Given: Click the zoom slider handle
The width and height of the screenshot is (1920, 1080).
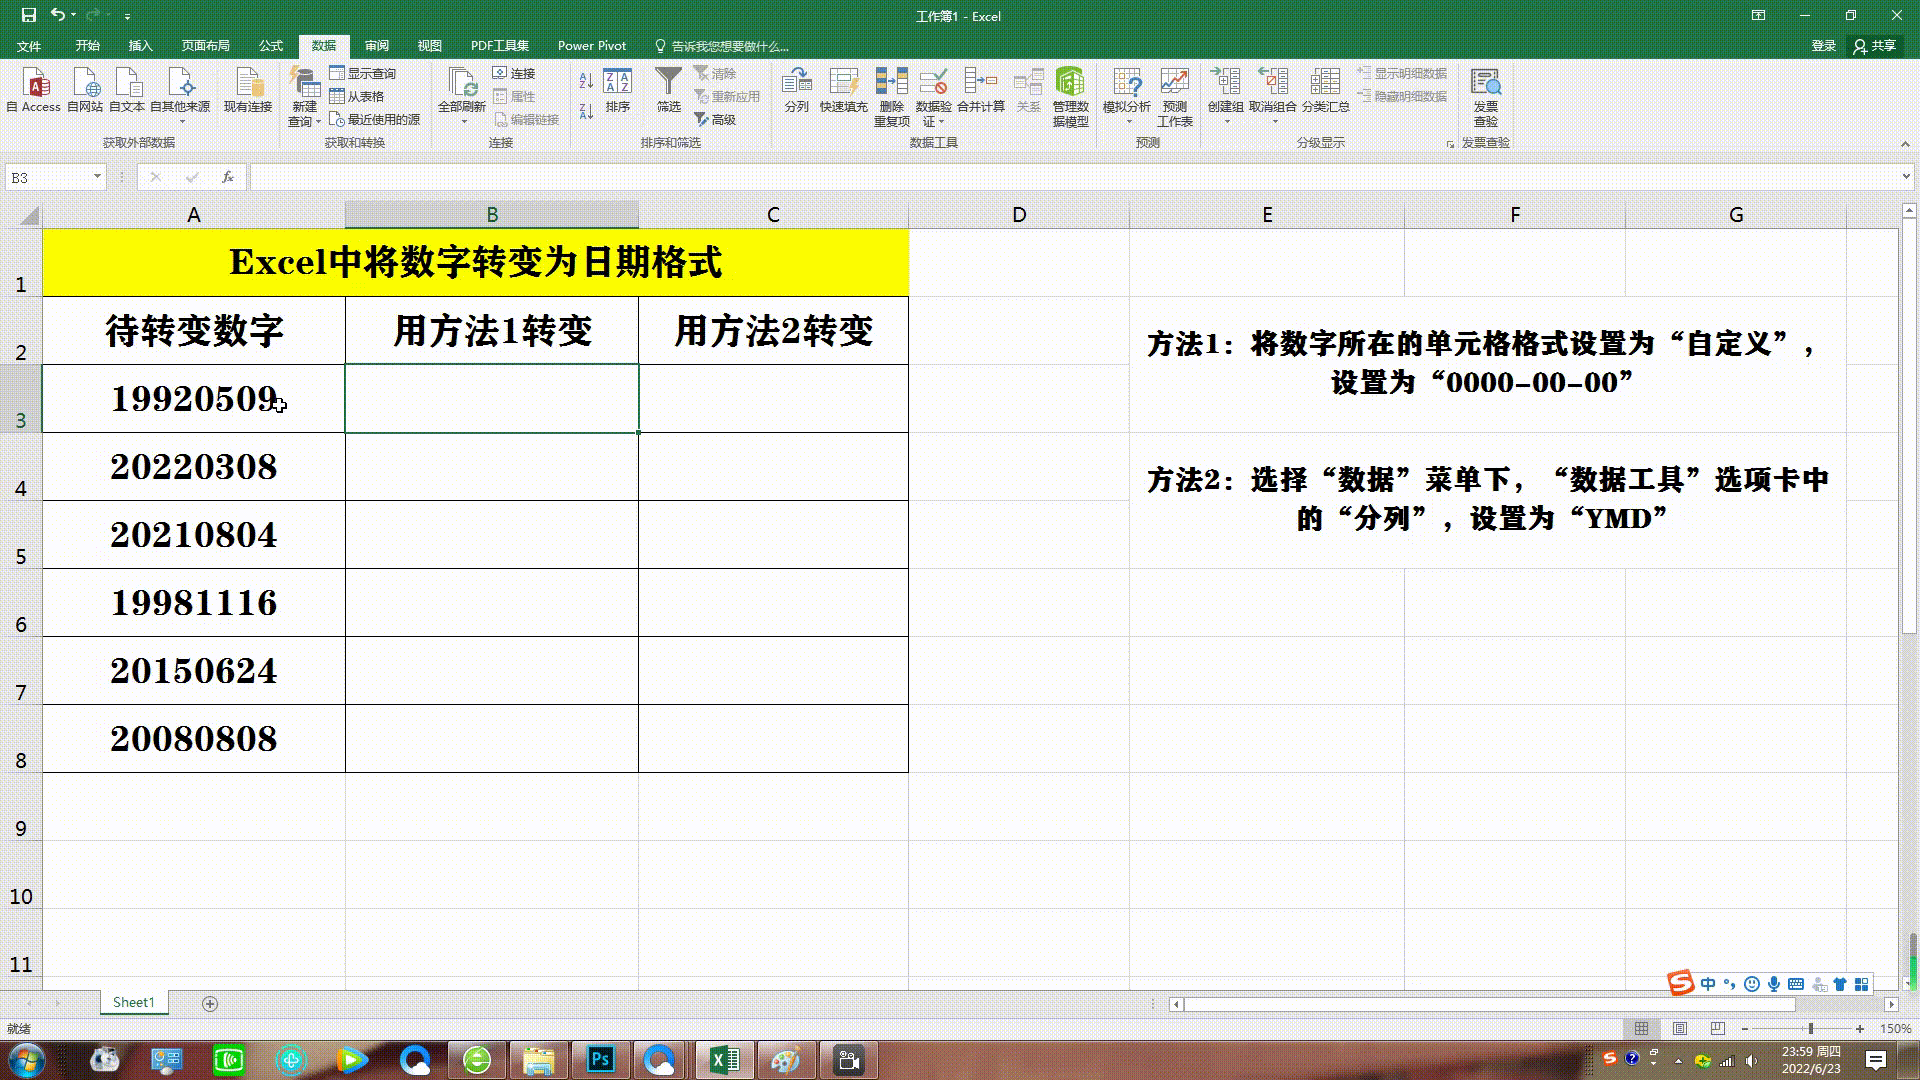Looking at the screenshot, I should click(x=1811, y=1028).
